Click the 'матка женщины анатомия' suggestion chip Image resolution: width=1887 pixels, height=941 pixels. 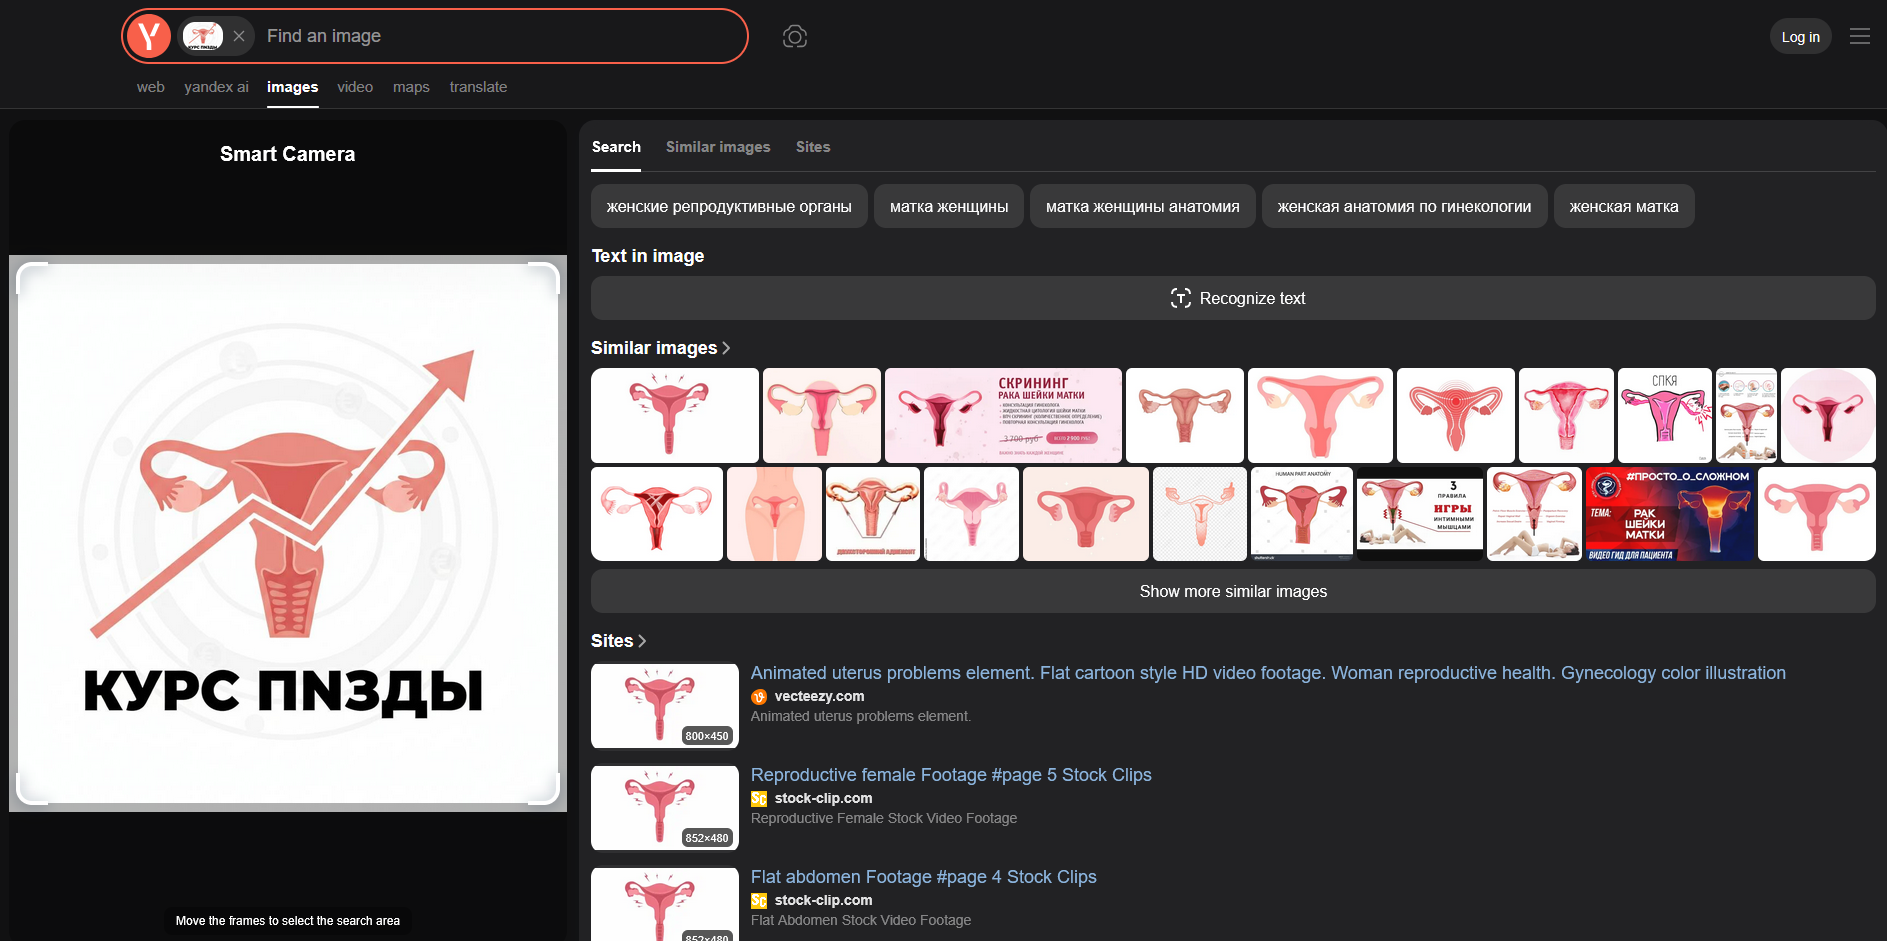[1142, 206]
